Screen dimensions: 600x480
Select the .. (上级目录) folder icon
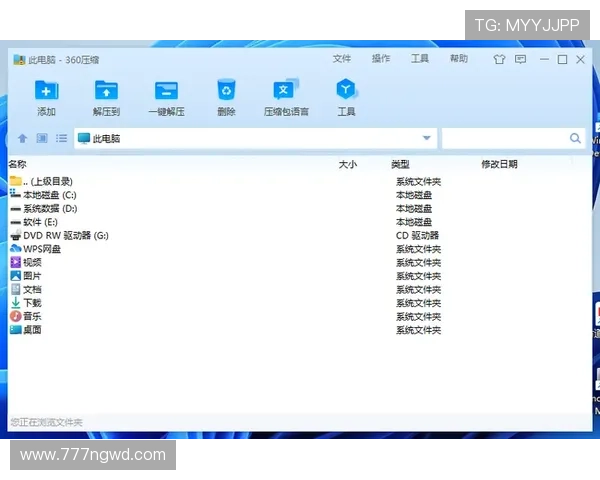16,181
